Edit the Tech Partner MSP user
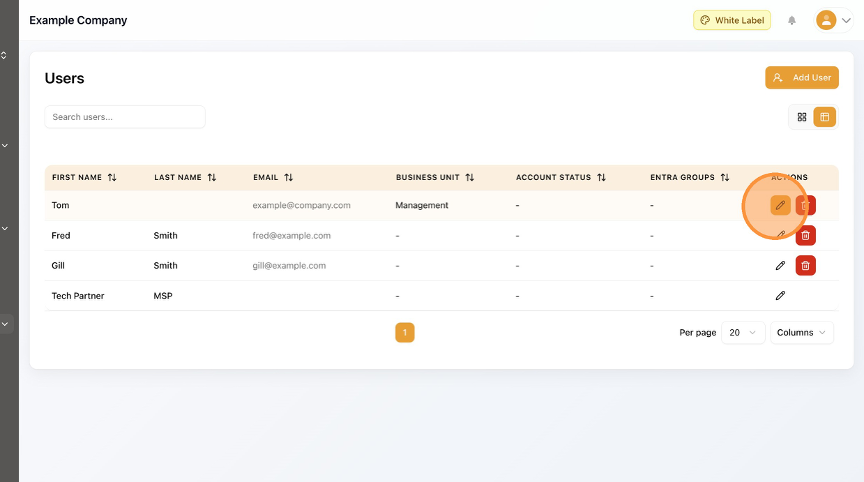 (x=780, y=296)
